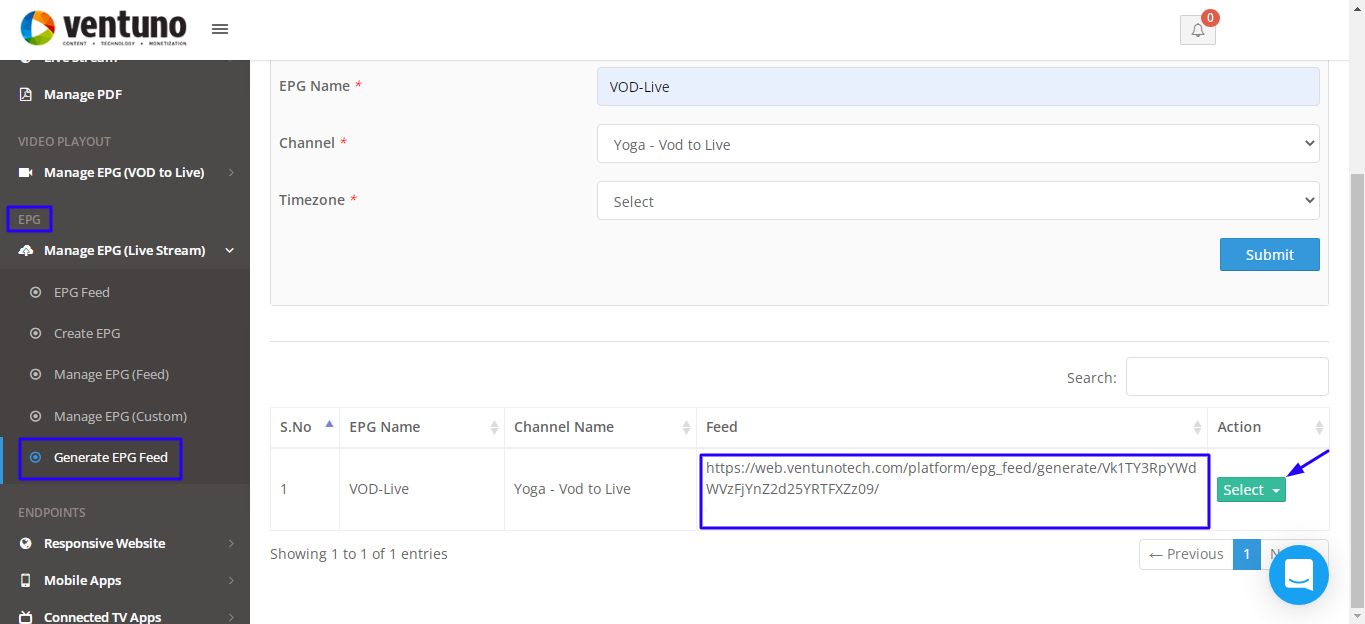Open Manage EPG (Live Stream) menu

[x=125, y=251]
